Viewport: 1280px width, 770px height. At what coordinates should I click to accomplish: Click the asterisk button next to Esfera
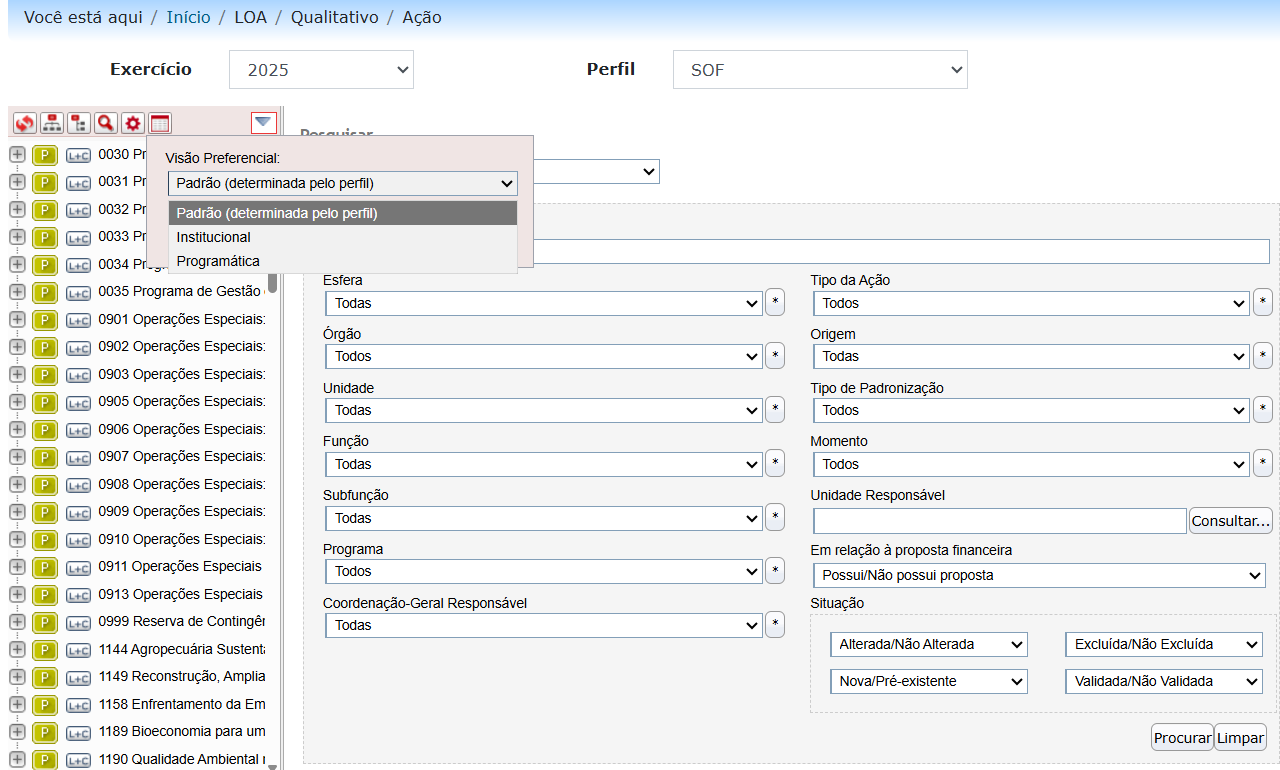775,303
